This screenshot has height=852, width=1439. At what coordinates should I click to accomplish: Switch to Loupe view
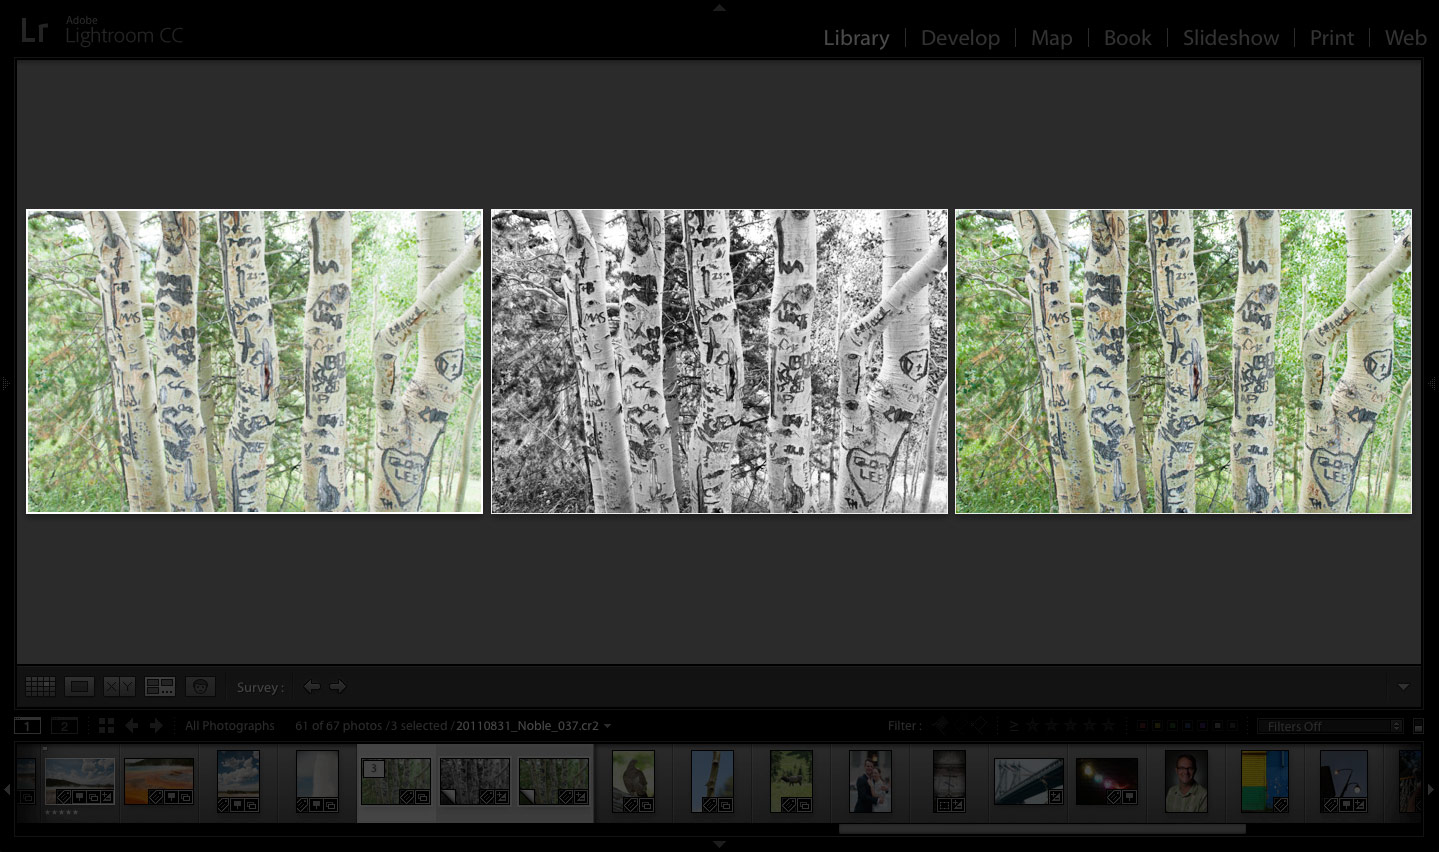point(80,686)
